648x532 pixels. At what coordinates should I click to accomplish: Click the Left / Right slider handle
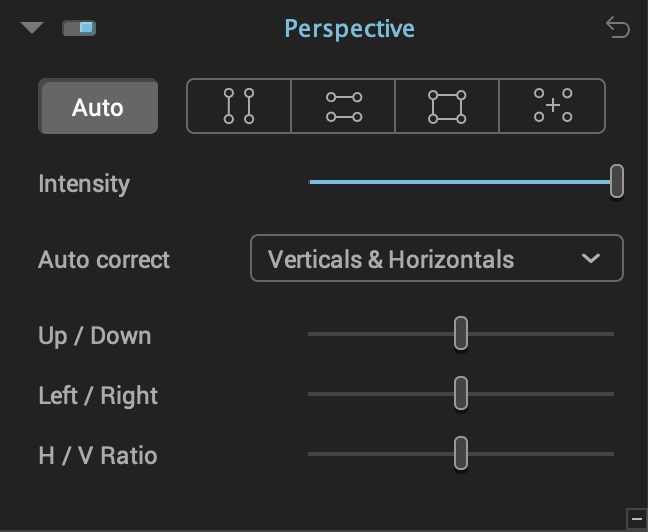(x=461, y=393)
